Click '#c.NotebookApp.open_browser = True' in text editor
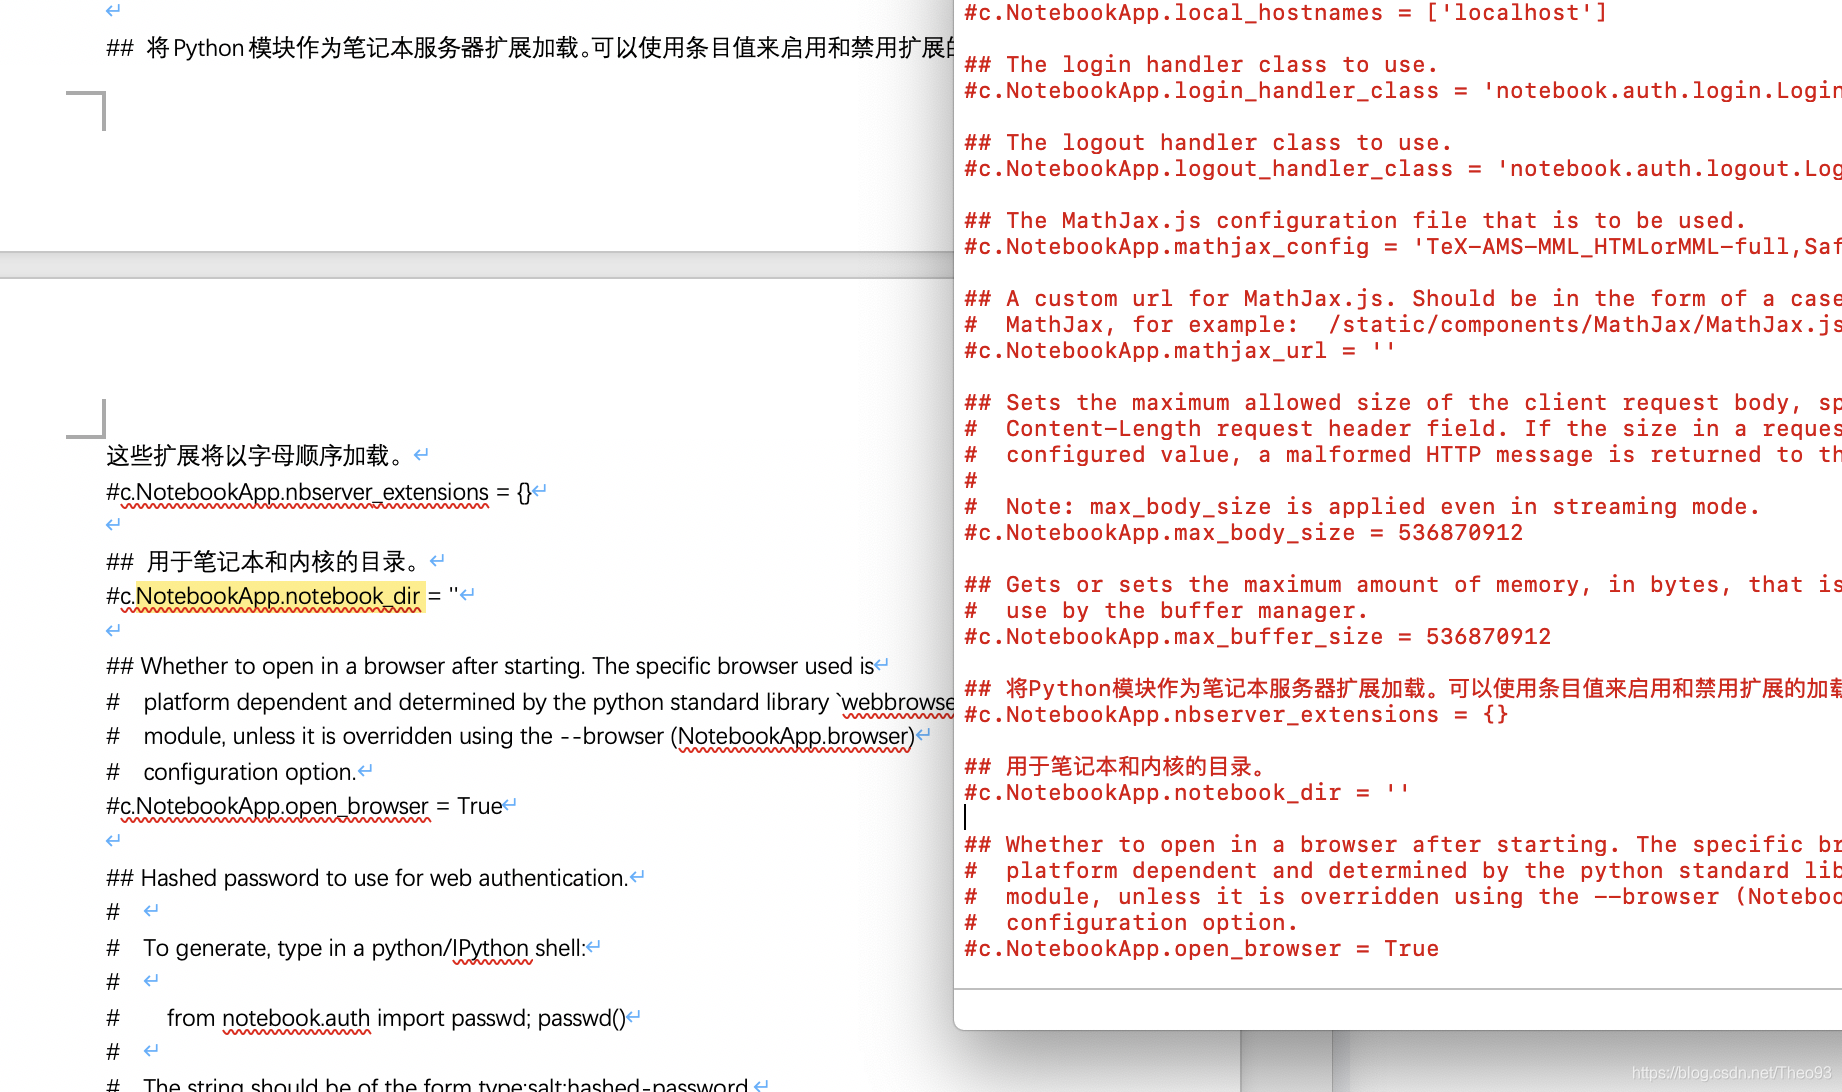Image resolution: width=1842 pixels, height=1092 pixels. (x=1201, y=949)
